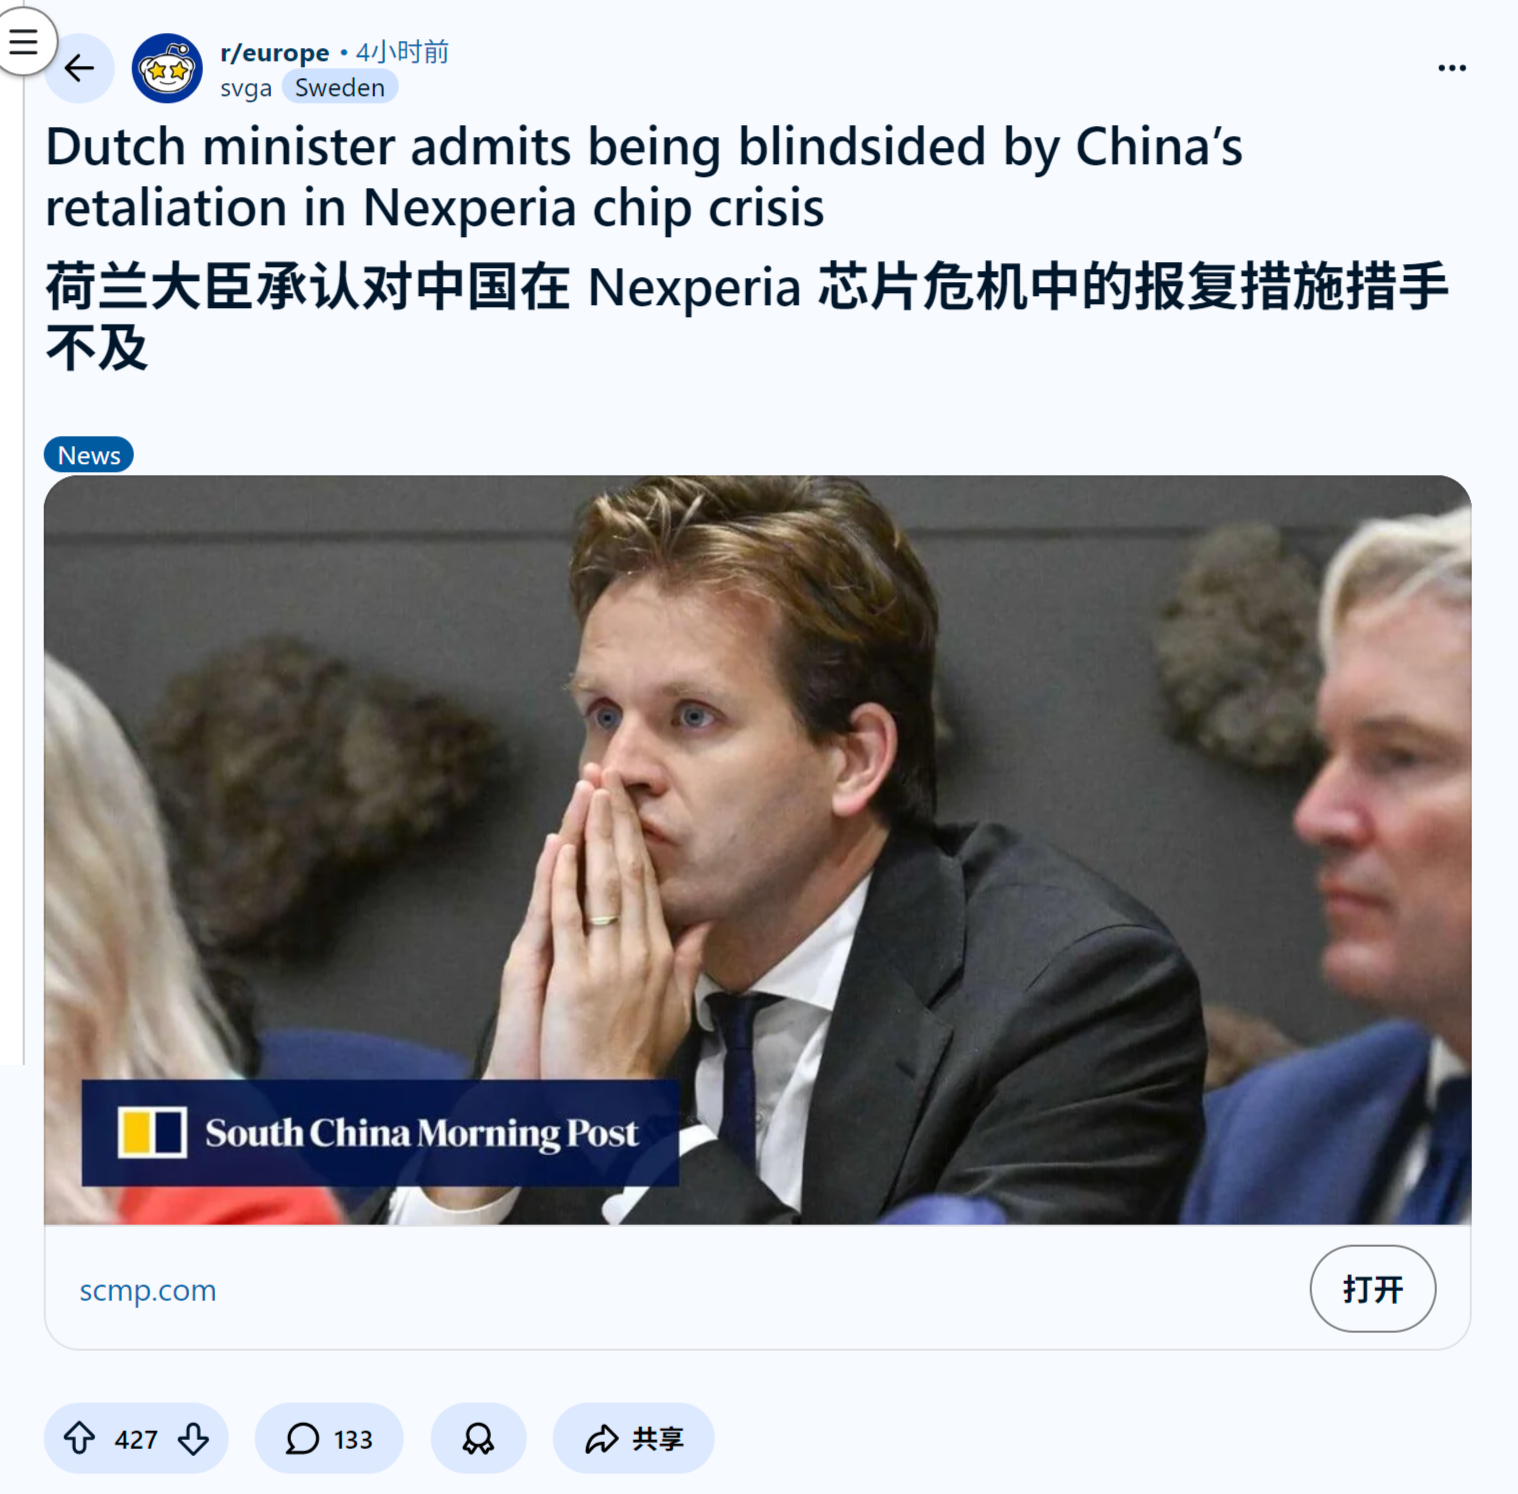The width and height of the screenshot is (1518, 1494).
Task: Open the 133 comments
Action: (329, 1438)
